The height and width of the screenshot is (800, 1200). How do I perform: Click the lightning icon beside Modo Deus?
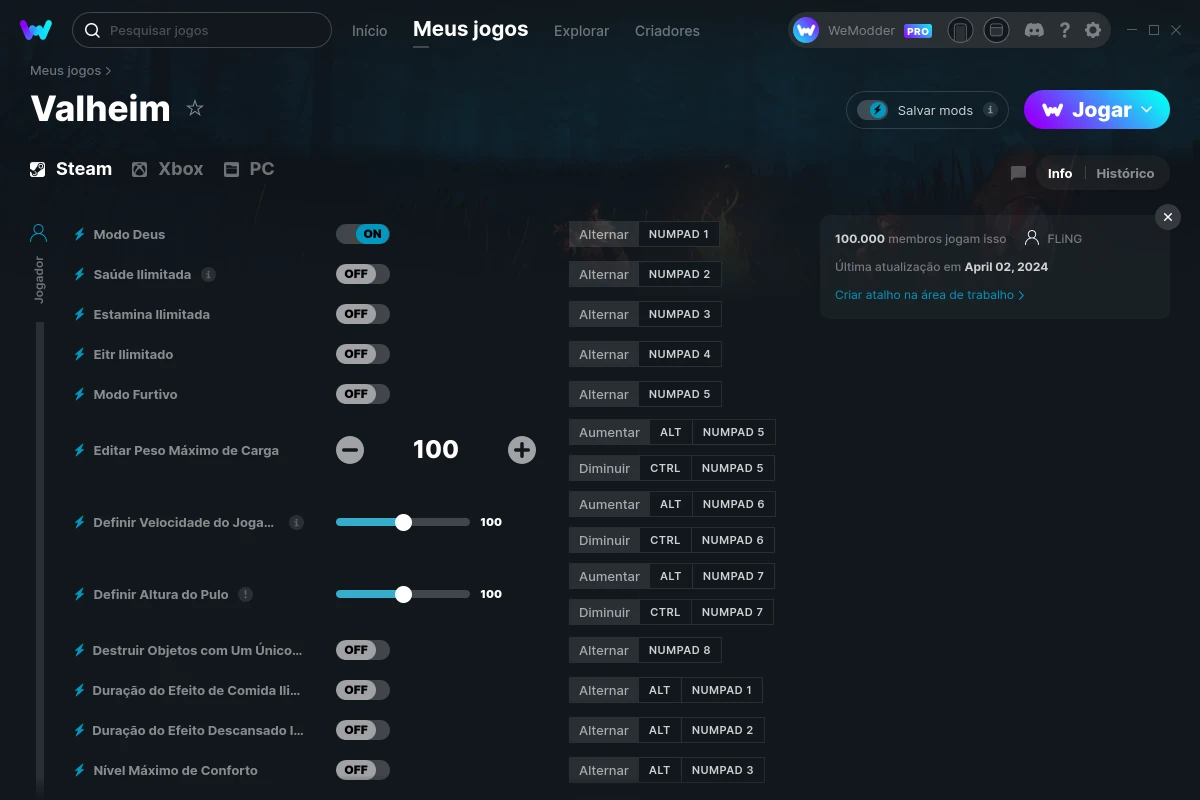pos(79,234)
